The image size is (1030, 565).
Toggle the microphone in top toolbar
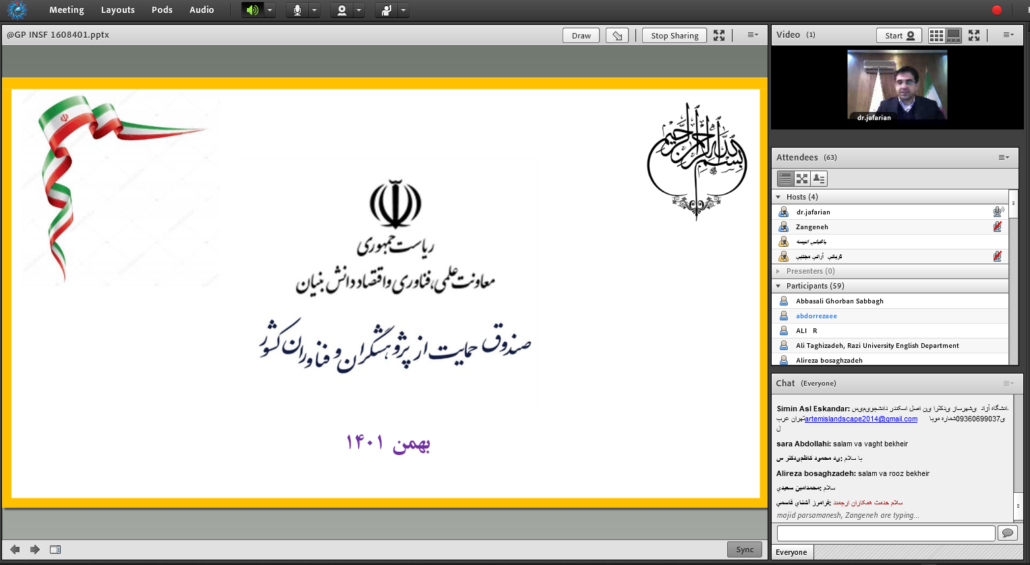pyautogui.click(x=297, y=10)
